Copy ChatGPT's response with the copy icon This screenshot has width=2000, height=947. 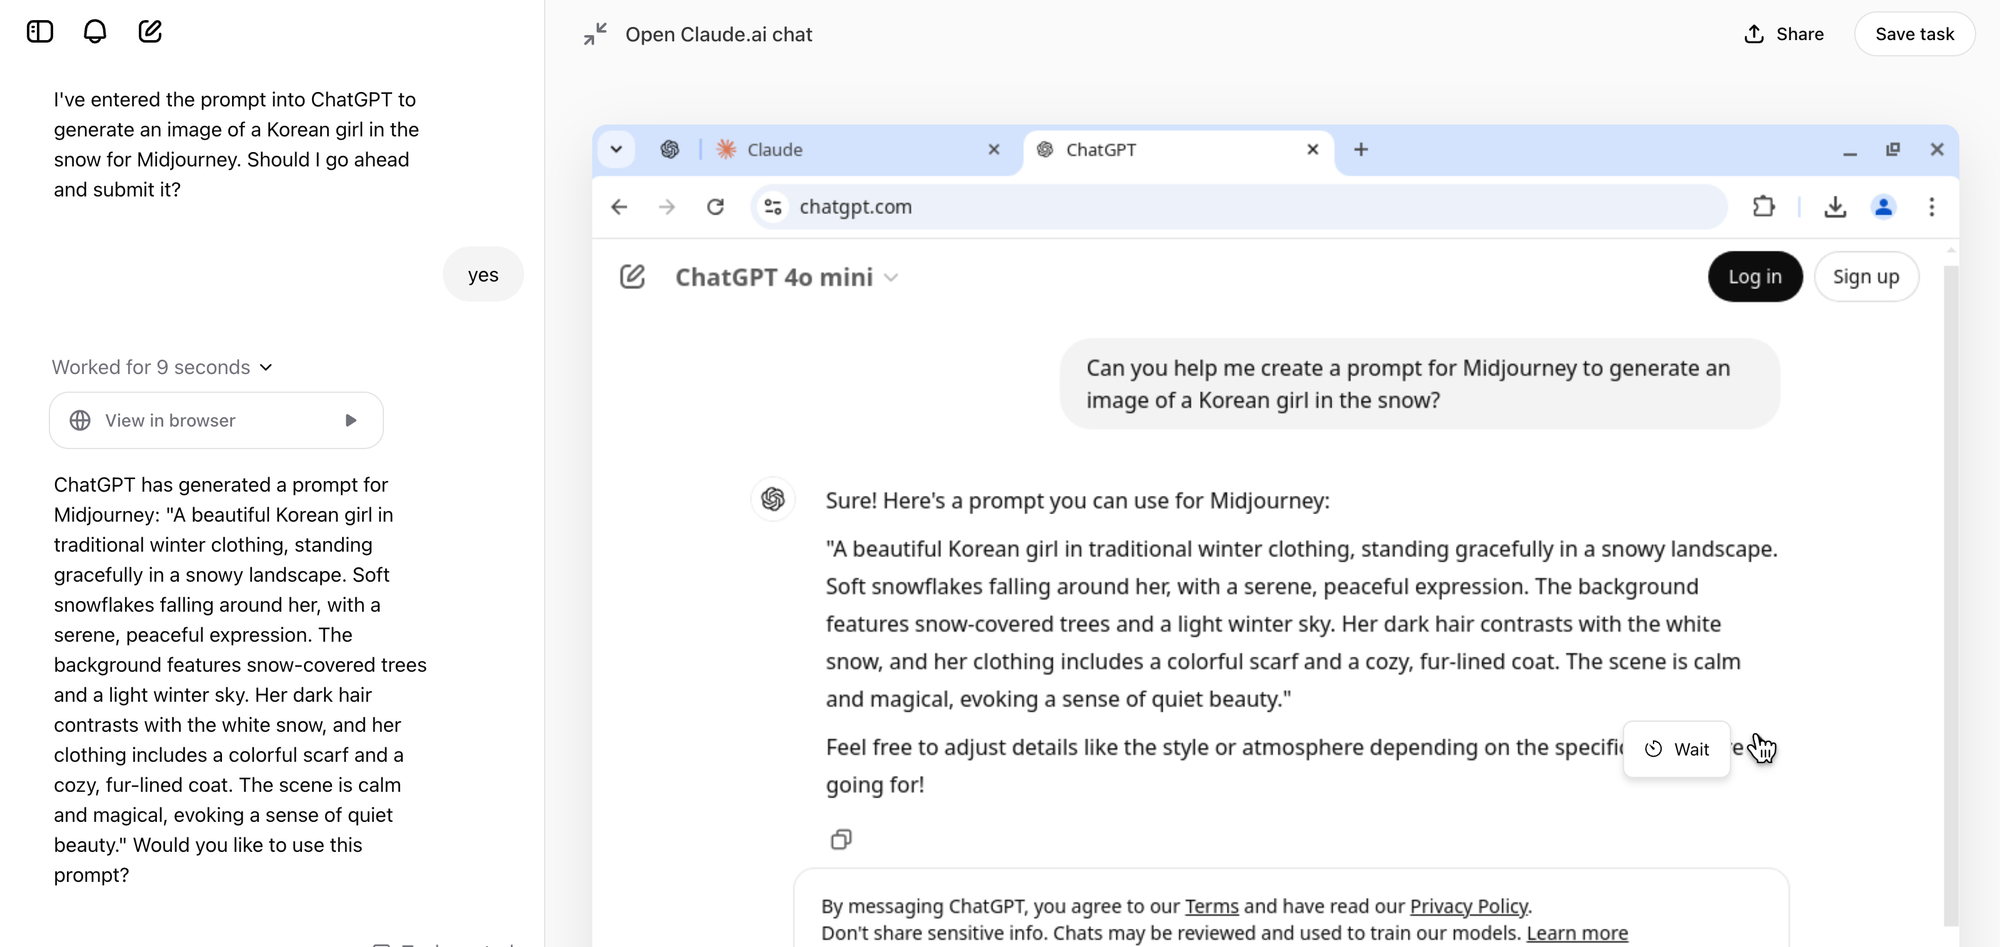coord(841,839)
